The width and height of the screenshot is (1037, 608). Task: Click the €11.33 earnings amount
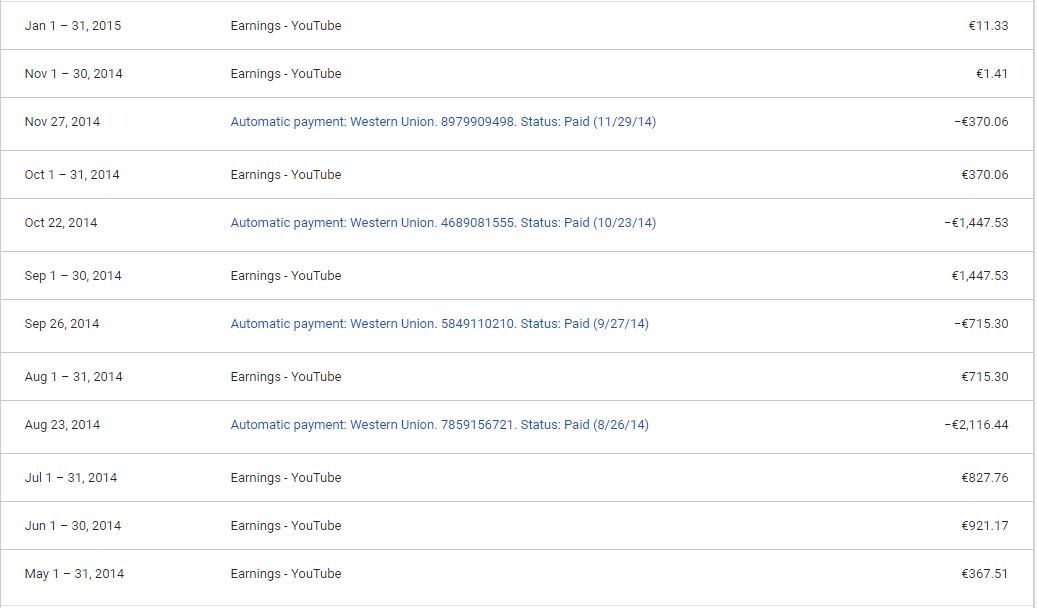pos(988,26)
